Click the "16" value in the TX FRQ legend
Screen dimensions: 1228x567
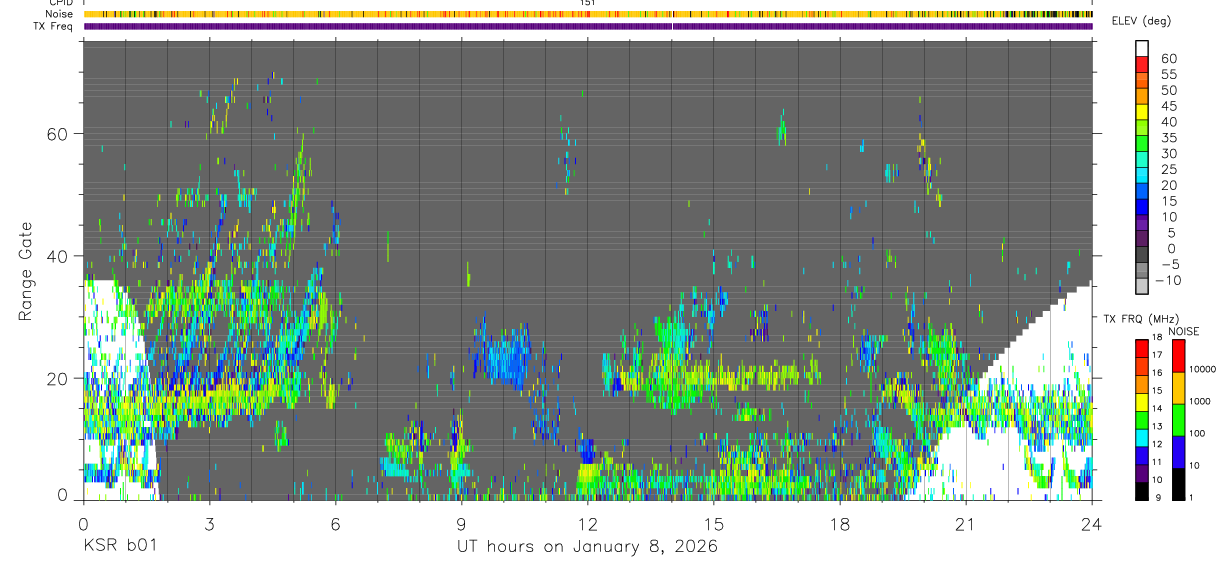1158,373
